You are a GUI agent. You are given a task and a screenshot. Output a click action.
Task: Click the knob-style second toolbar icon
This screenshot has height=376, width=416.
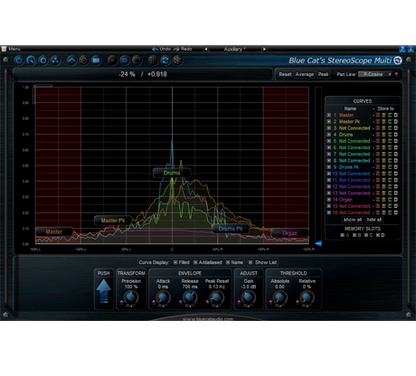31,60
